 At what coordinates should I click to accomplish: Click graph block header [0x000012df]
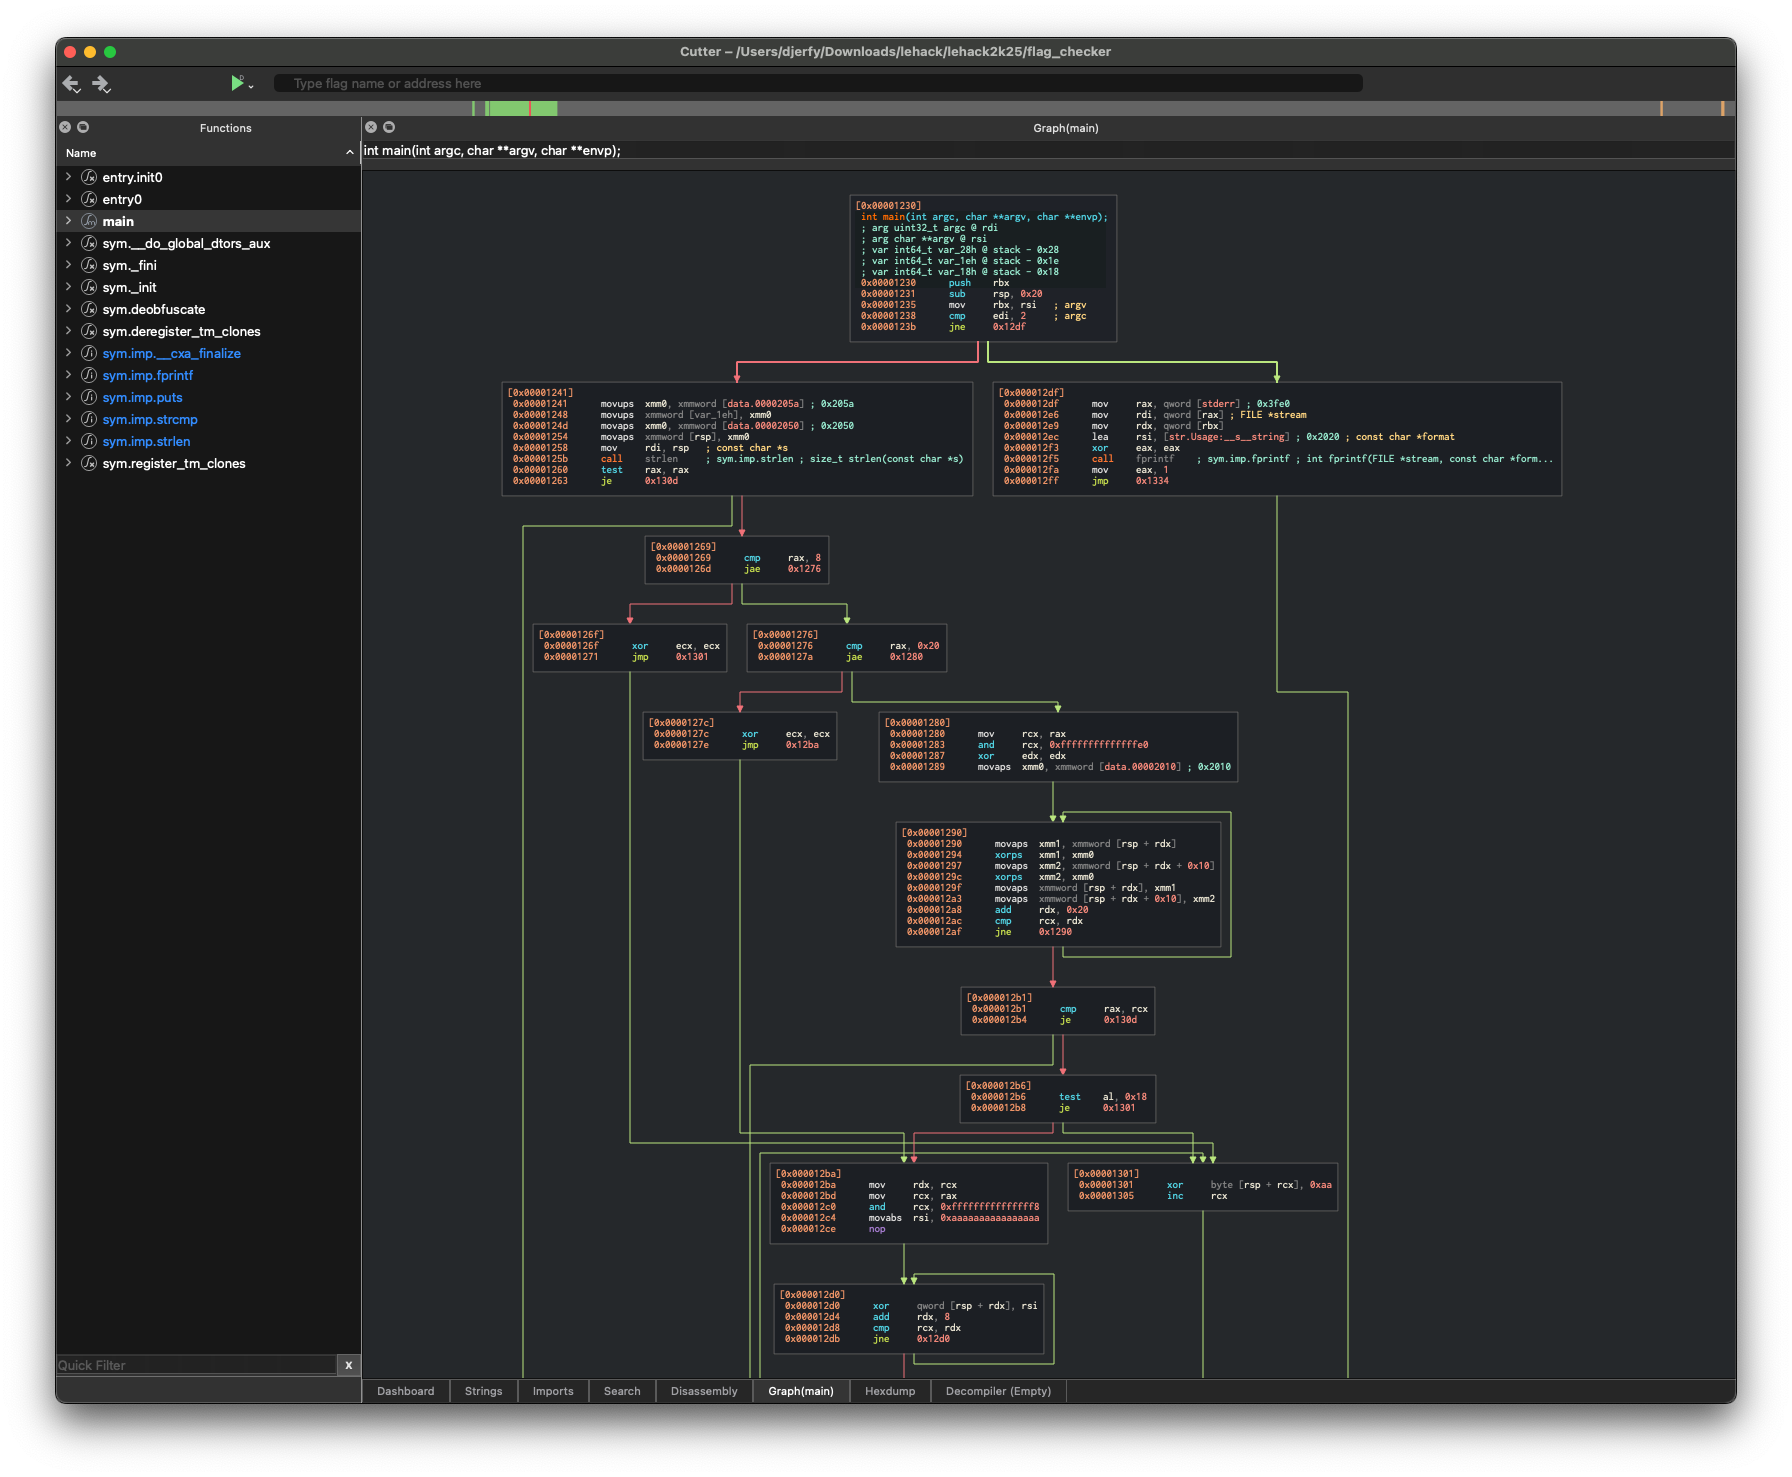[x=1031, y=393]
